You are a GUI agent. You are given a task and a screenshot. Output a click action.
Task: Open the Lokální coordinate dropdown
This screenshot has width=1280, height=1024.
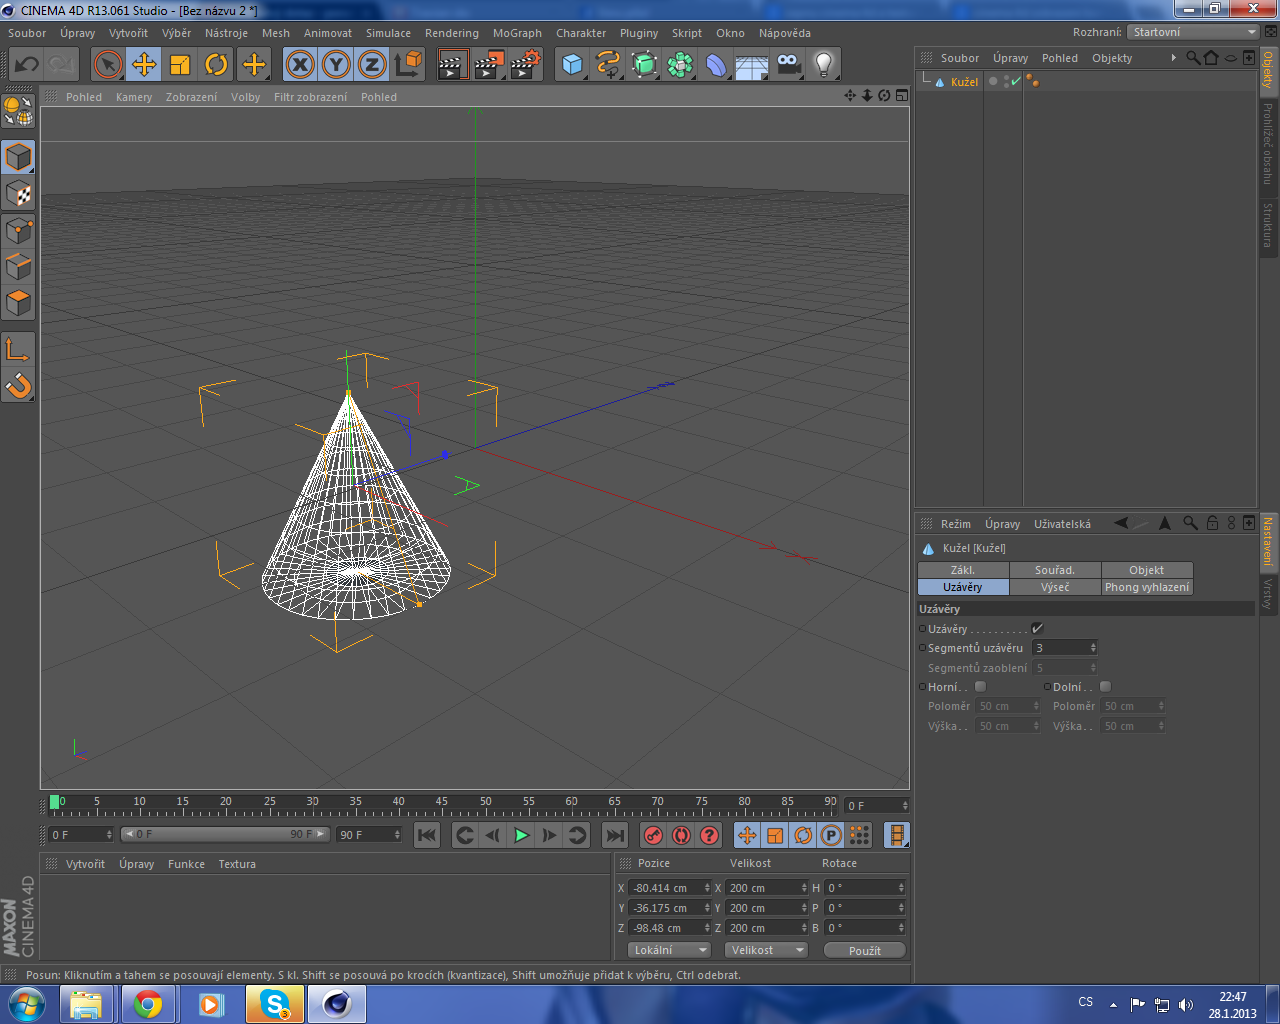(x=668, y=950)
